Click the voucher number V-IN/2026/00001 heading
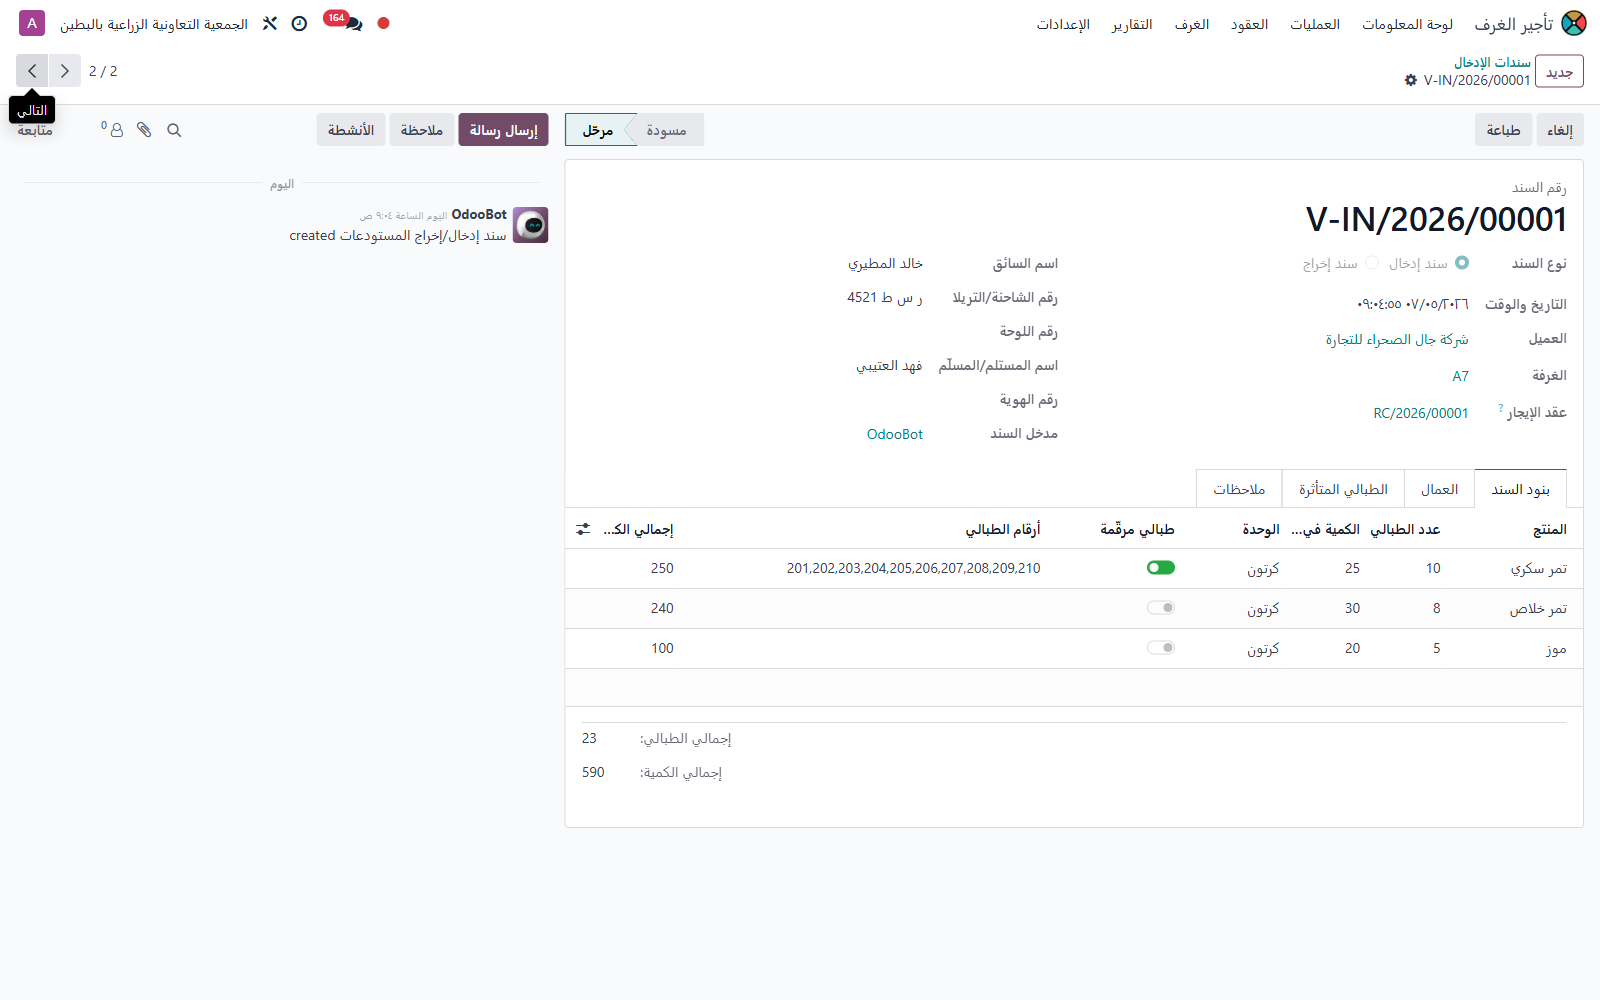This screenshot has width=1600, height=1000. [x=1436, y=219]
